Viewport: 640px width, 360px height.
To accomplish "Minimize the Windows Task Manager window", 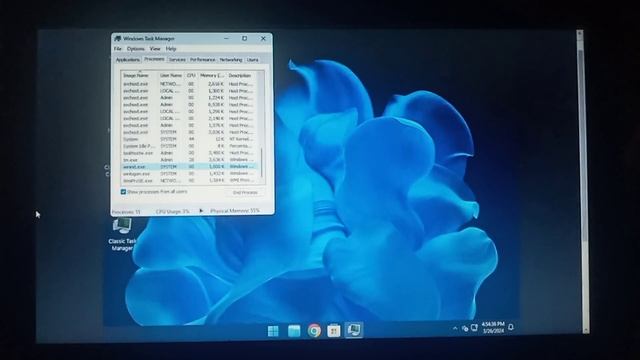I will point(227,38).
